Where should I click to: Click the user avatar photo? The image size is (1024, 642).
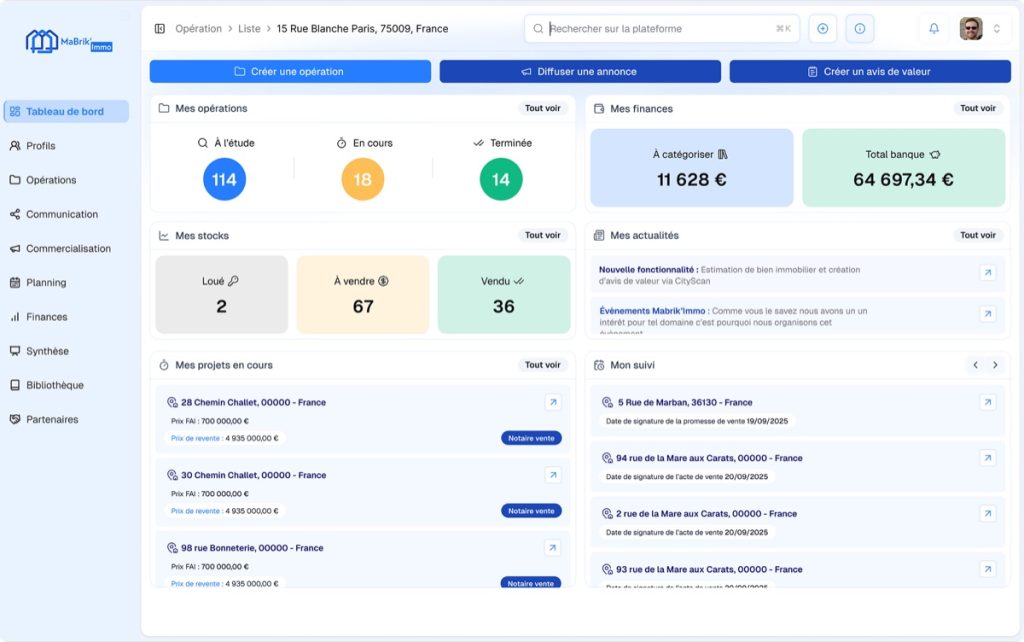pyautogui.click(x=970, y=29)
